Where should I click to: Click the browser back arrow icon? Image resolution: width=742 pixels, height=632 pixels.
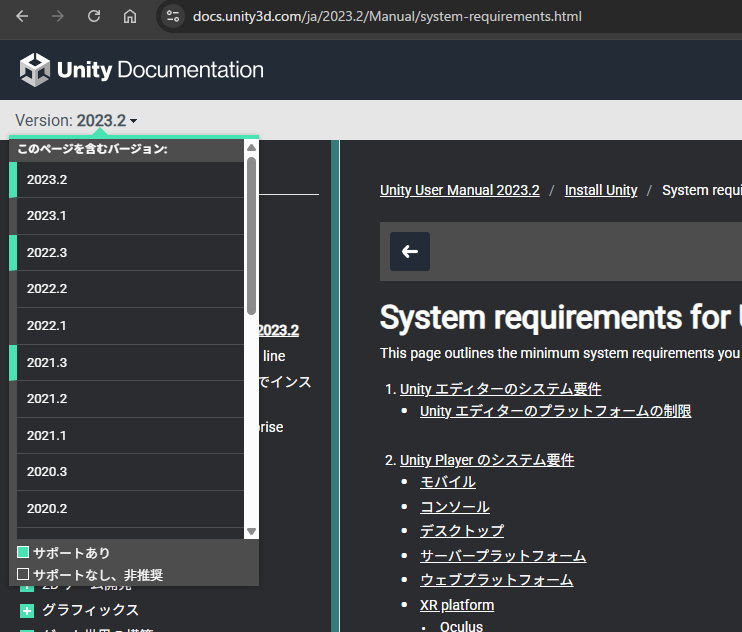[x=22, y=17]
